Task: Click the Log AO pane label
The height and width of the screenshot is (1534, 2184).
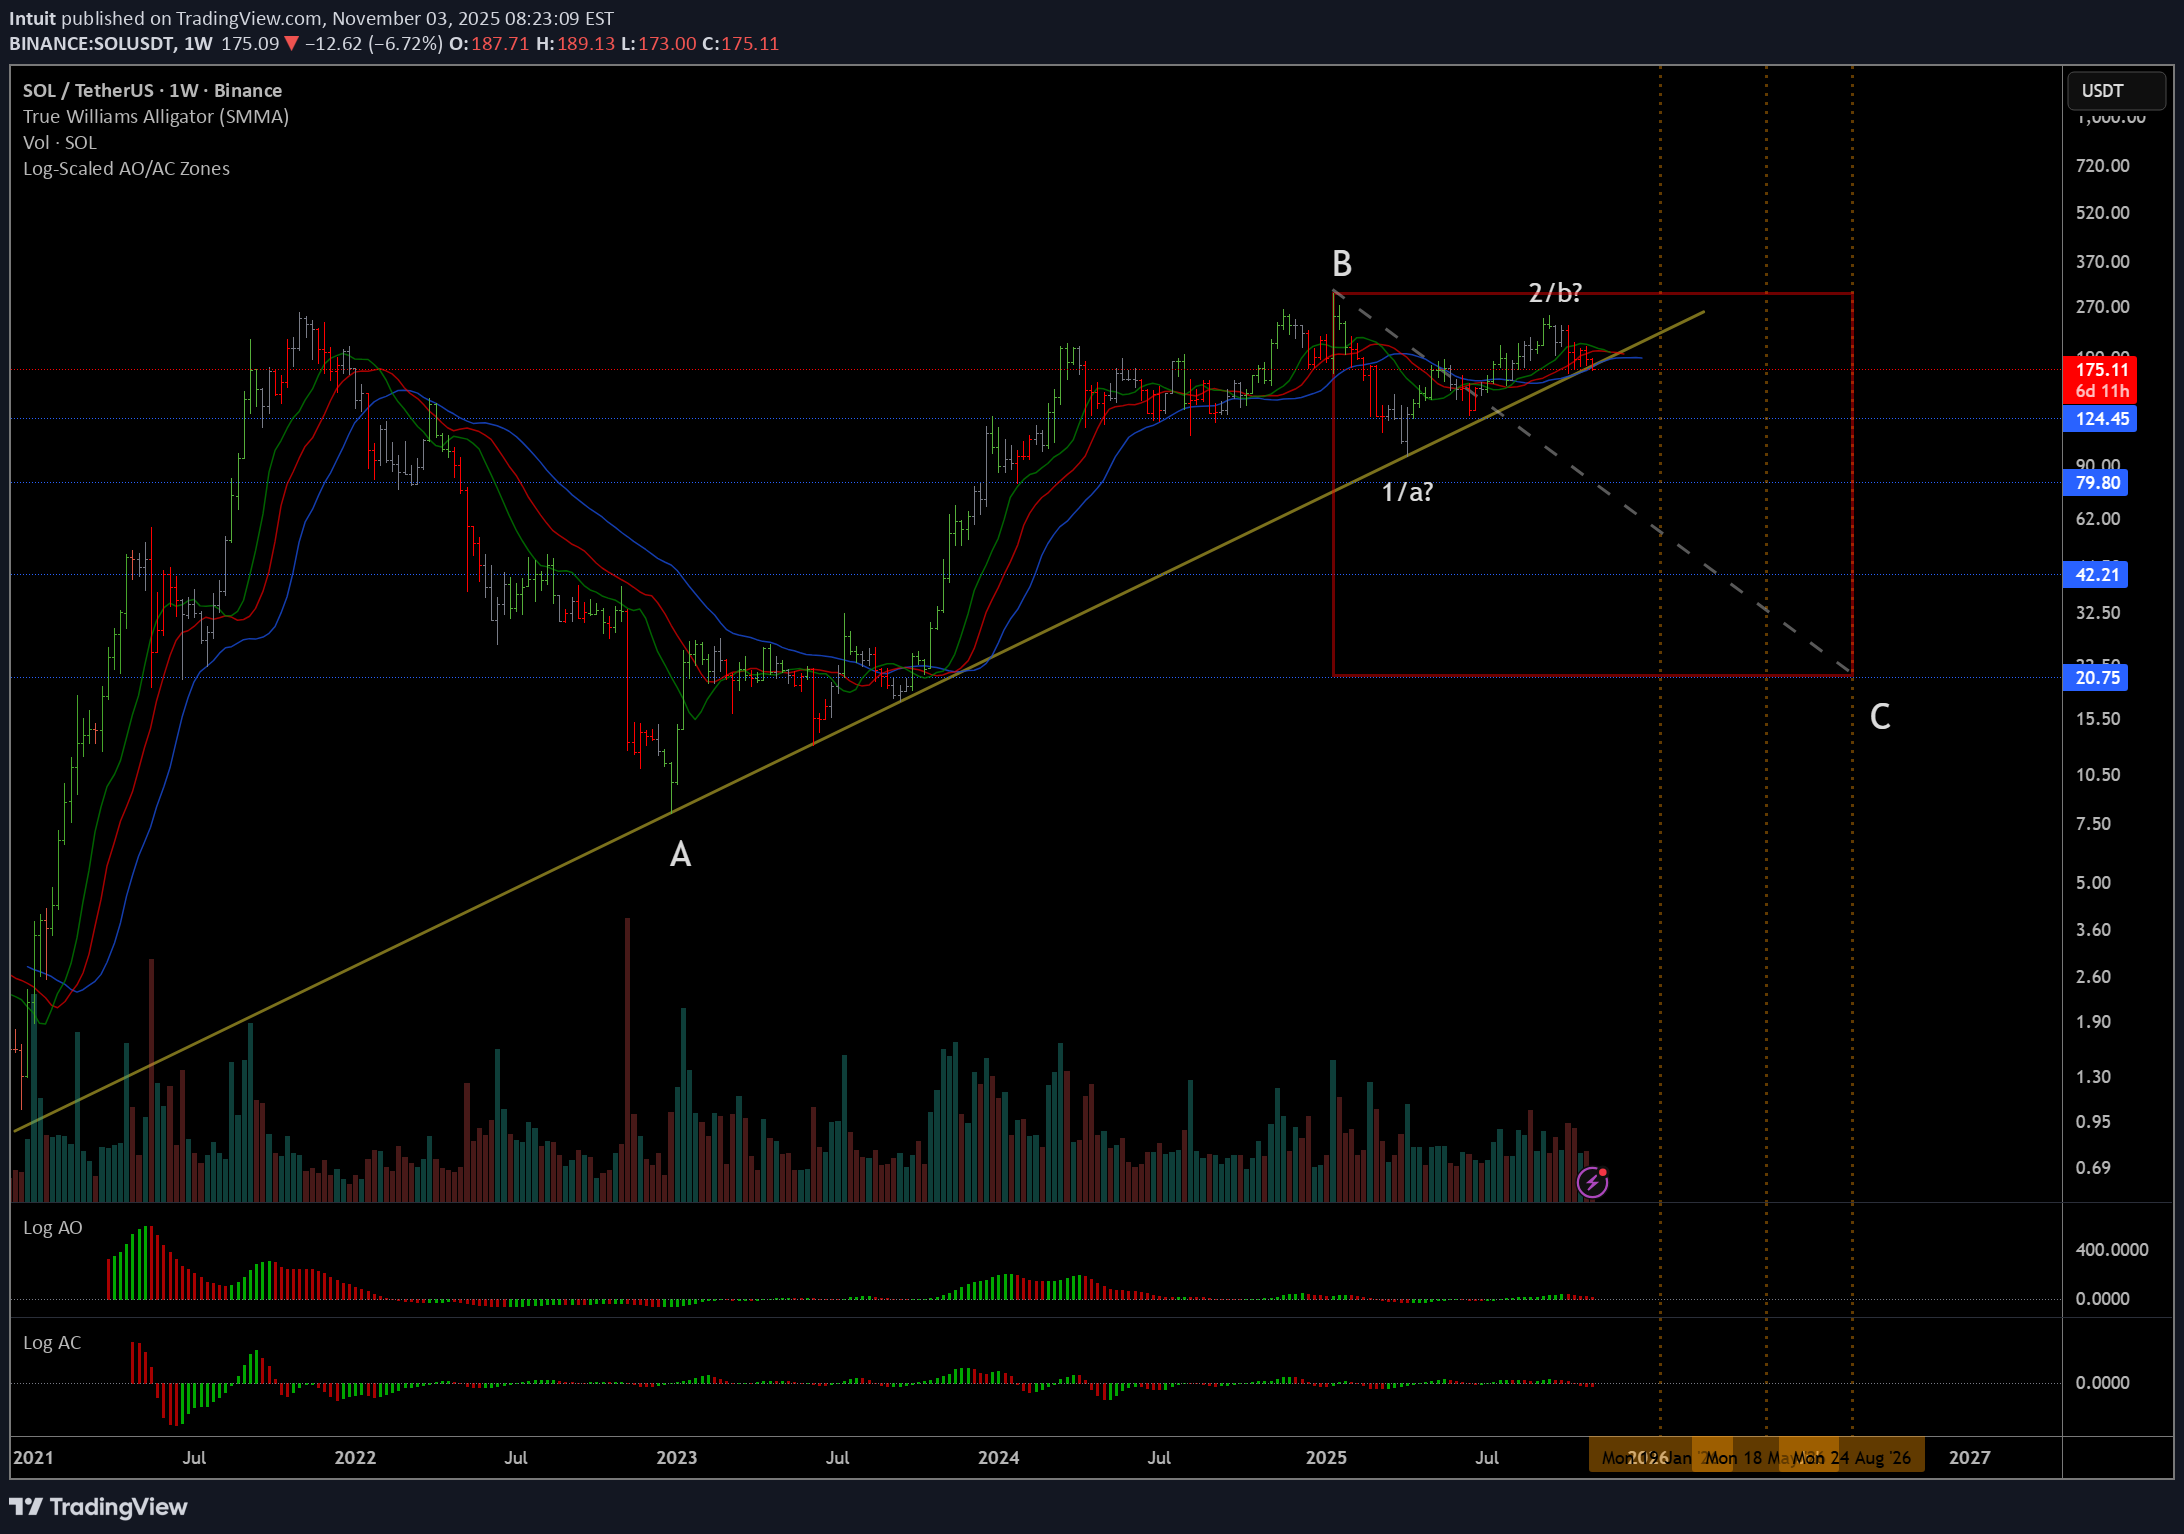Action: 53,1228
